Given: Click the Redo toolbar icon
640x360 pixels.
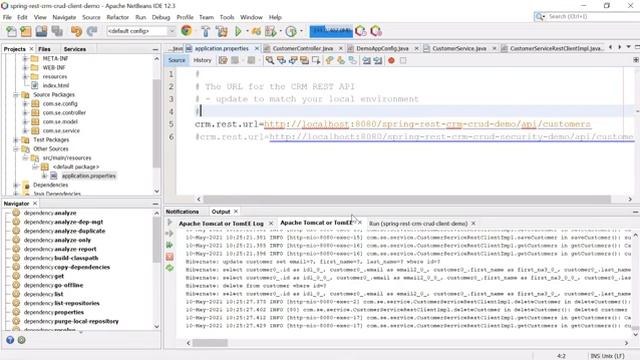Looking at the screenshot, I should point(92,31).
